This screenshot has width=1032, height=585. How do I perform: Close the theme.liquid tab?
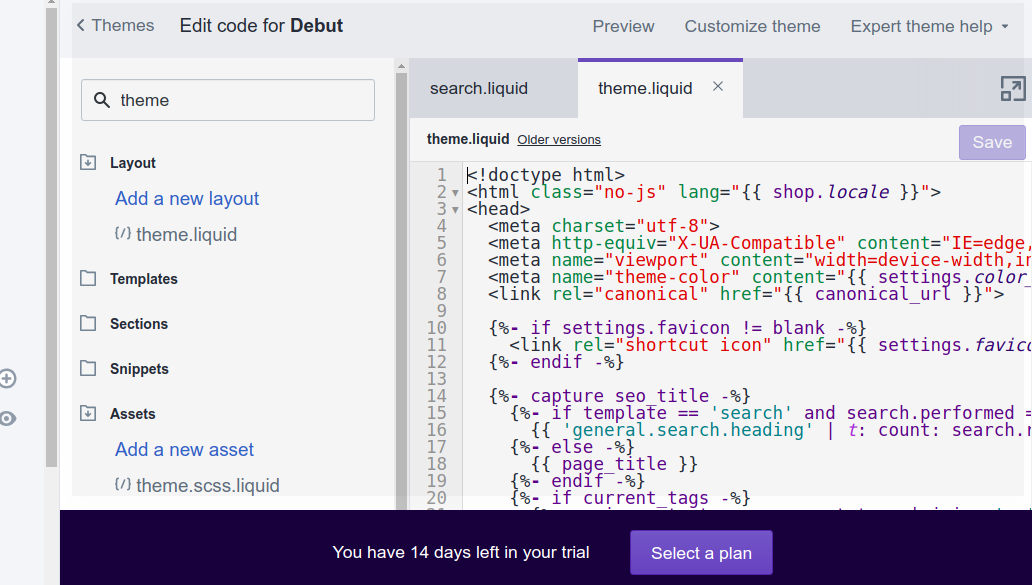click(718, 87)
